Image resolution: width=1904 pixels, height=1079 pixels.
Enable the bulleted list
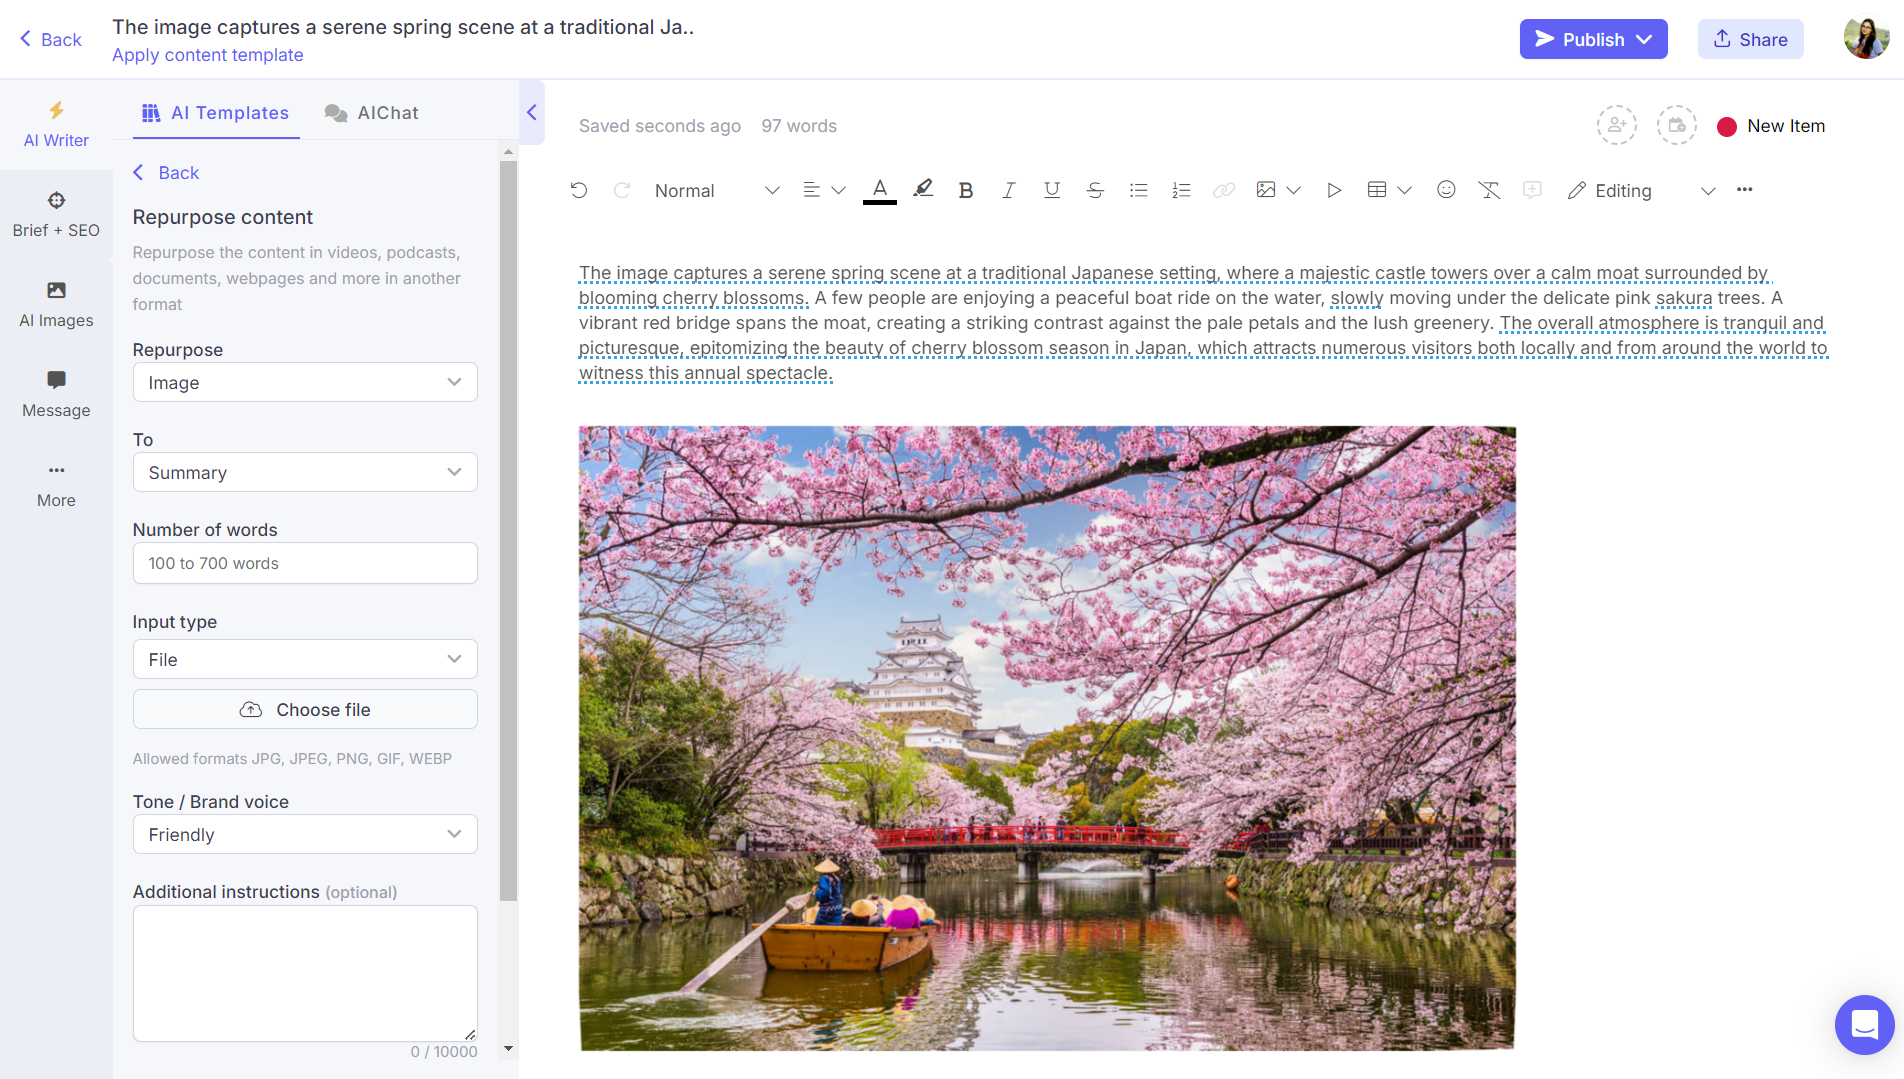coord(1138,189)
